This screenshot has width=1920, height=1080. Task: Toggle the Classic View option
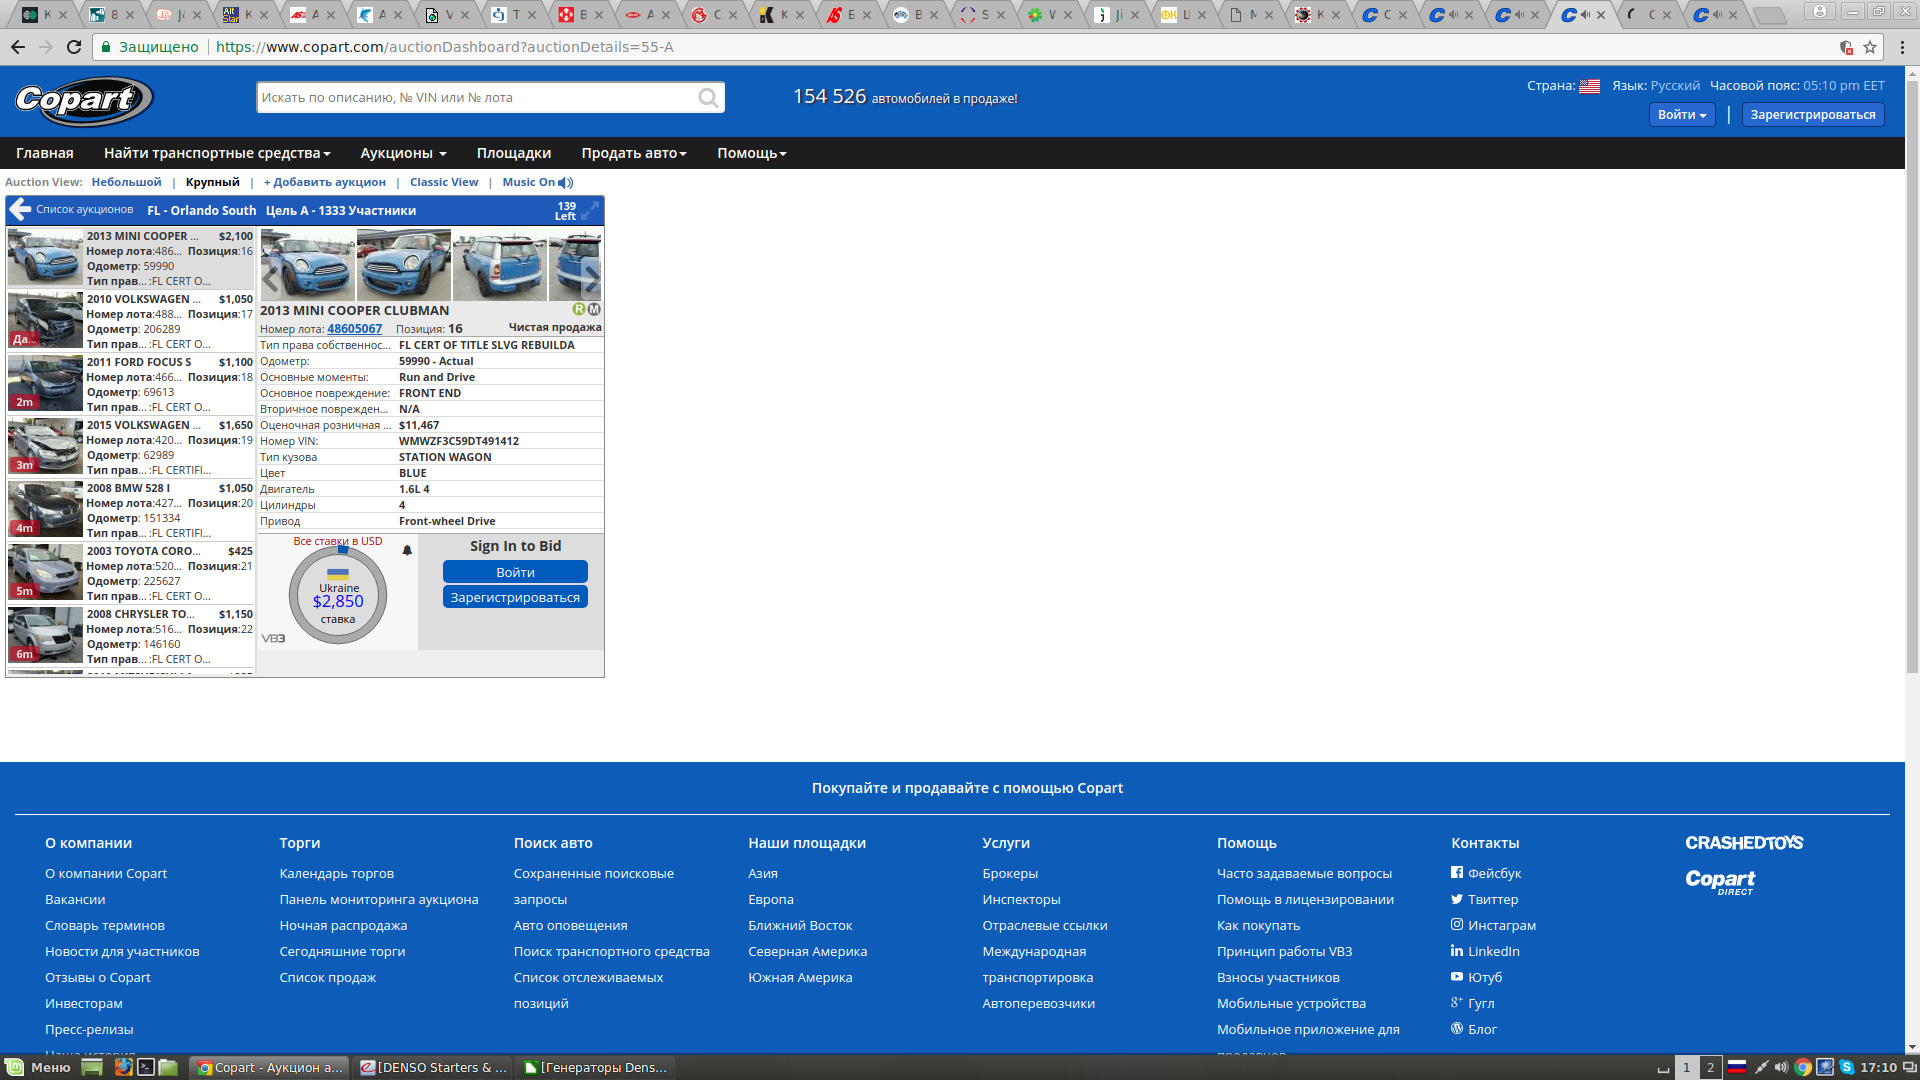coord(446,182)
